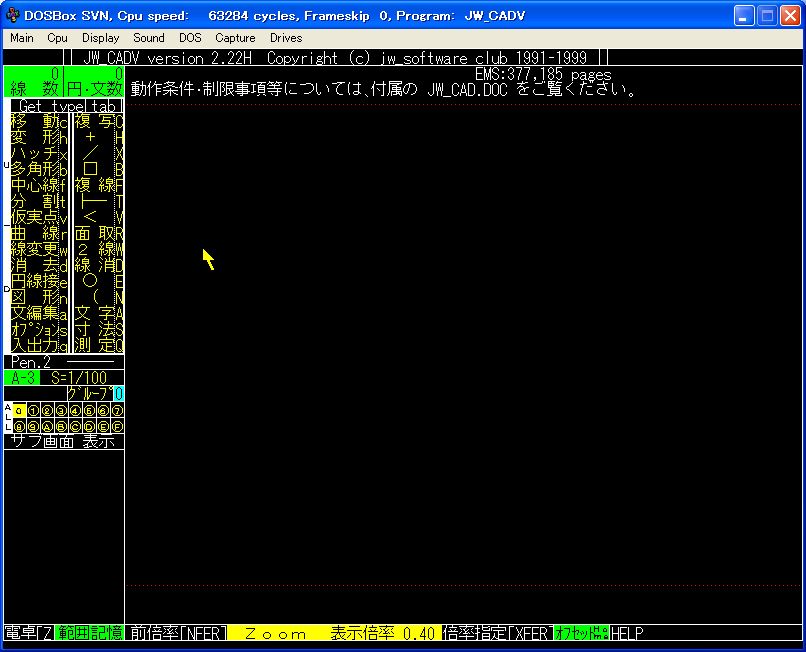806x652 pixels.
Task: Select the 移動 (move) command
Action: click(x=35, y=122)
